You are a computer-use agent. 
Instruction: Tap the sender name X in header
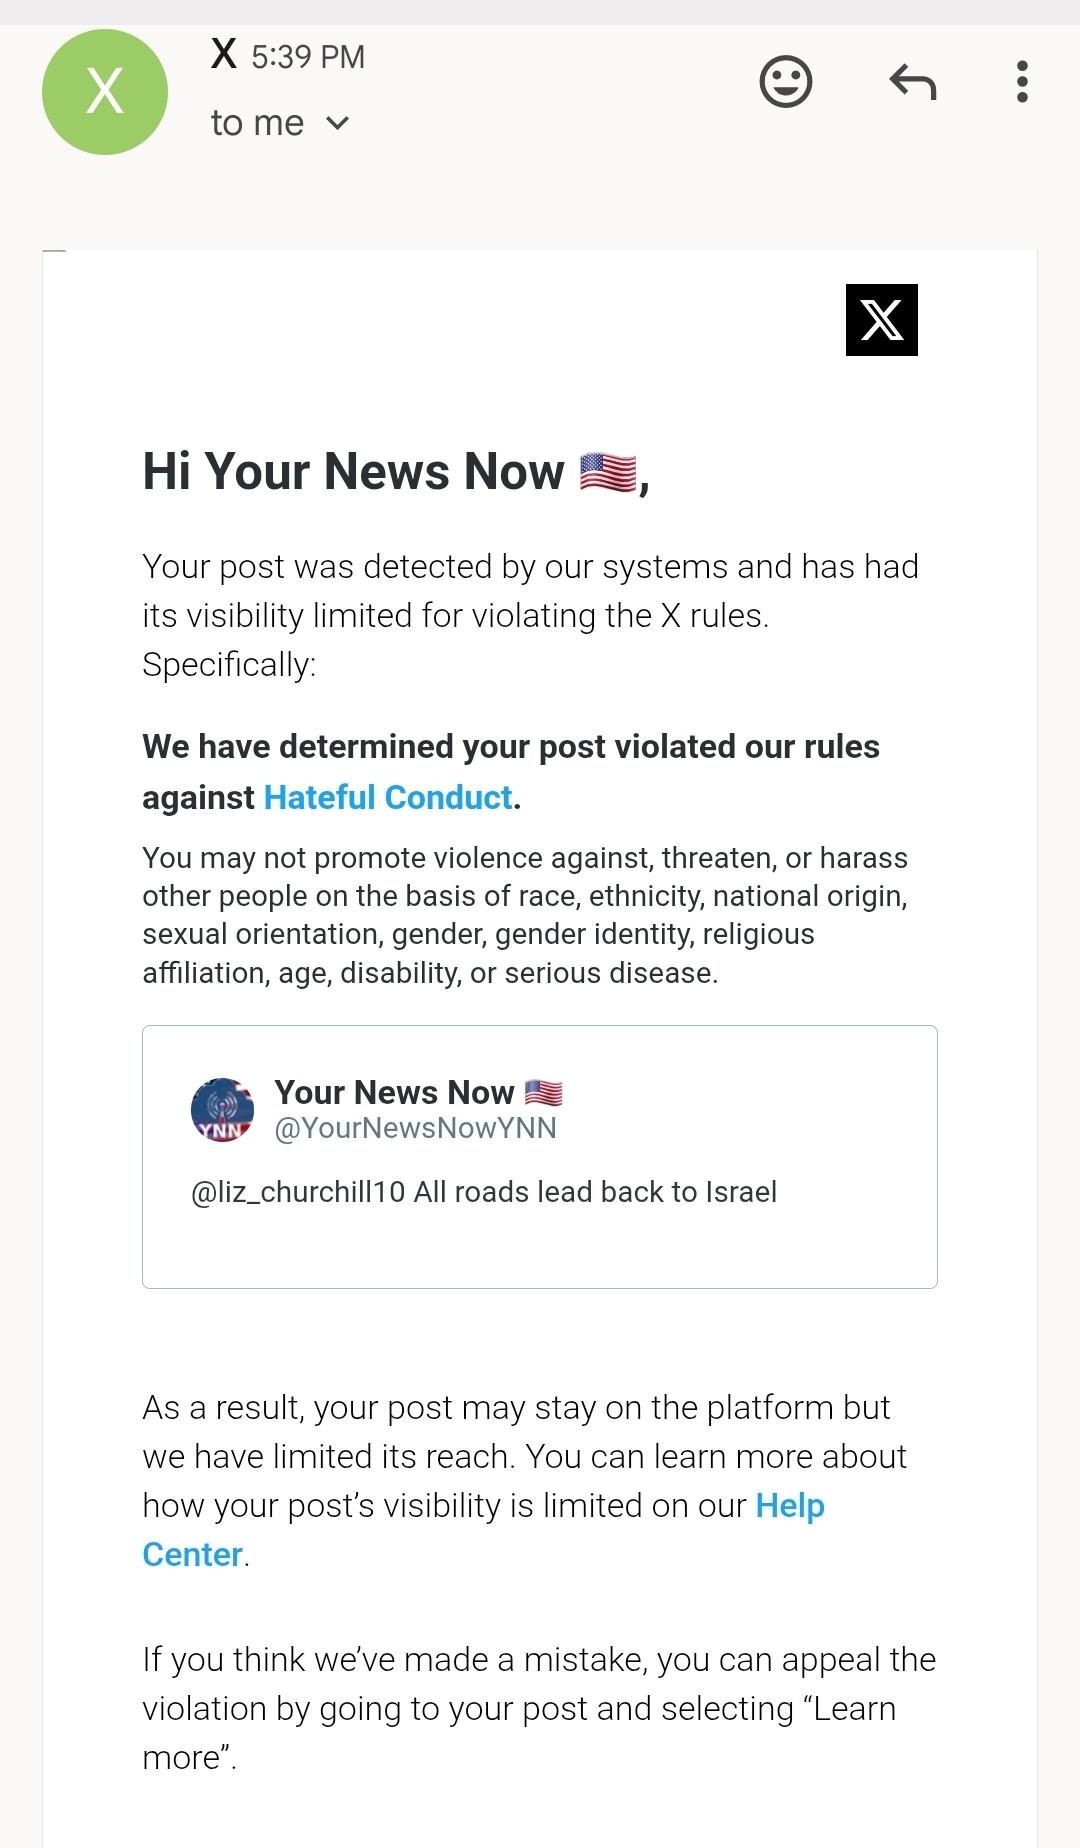pos(224,54)
